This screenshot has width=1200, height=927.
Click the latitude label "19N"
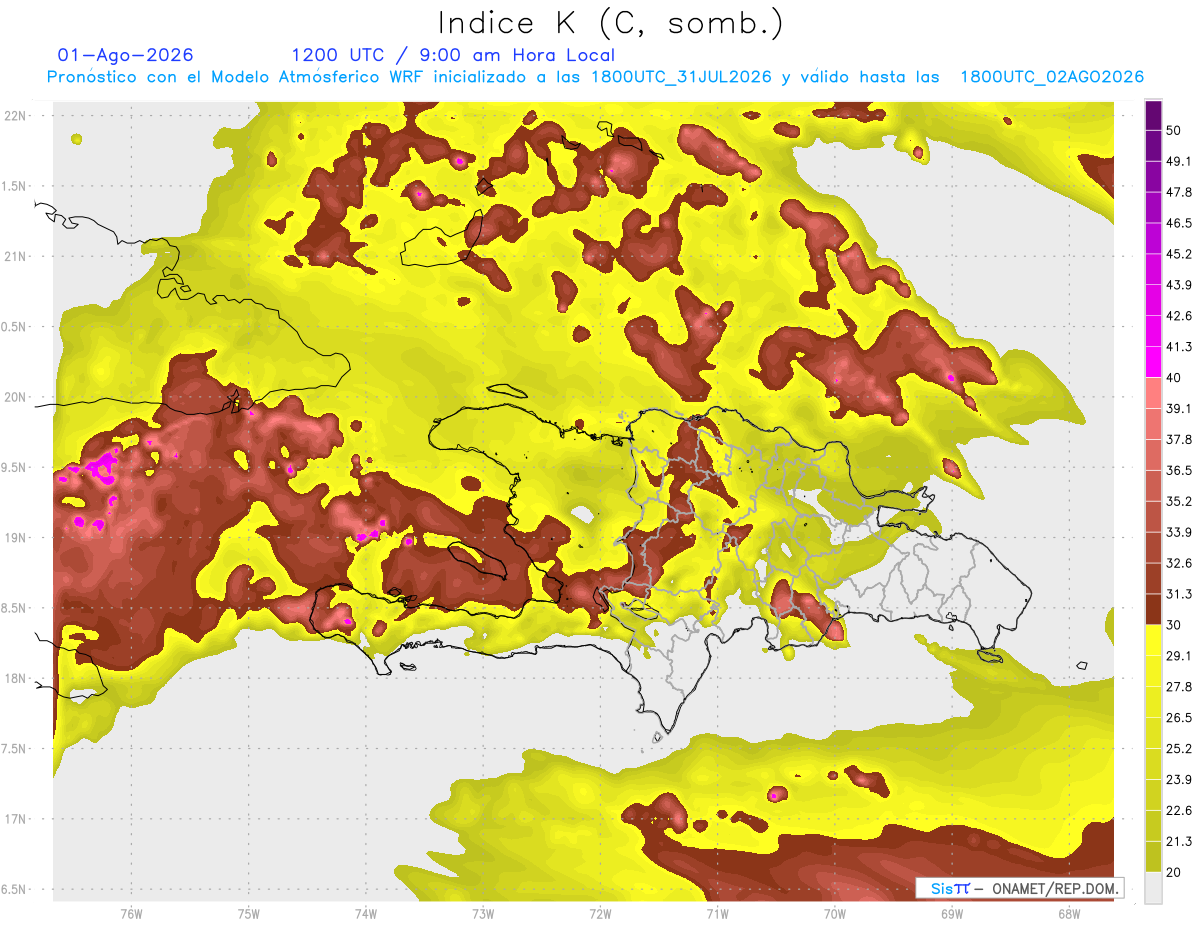15,538
